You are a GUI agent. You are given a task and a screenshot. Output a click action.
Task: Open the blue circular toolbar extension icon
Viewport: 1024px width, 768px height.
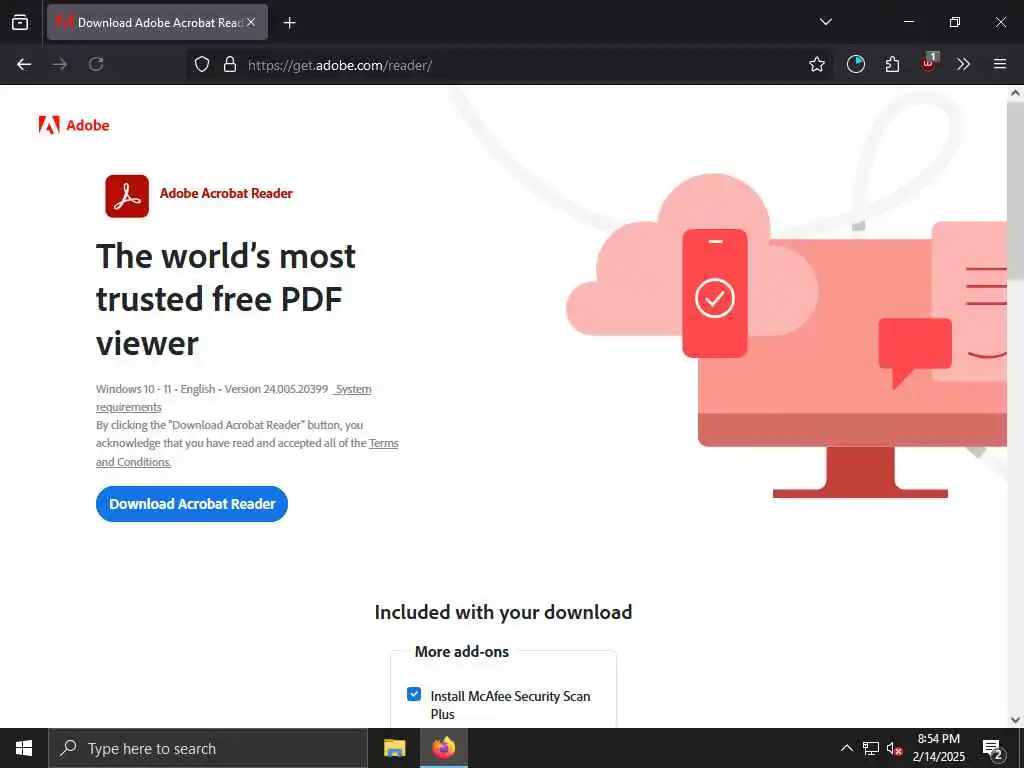856,64
